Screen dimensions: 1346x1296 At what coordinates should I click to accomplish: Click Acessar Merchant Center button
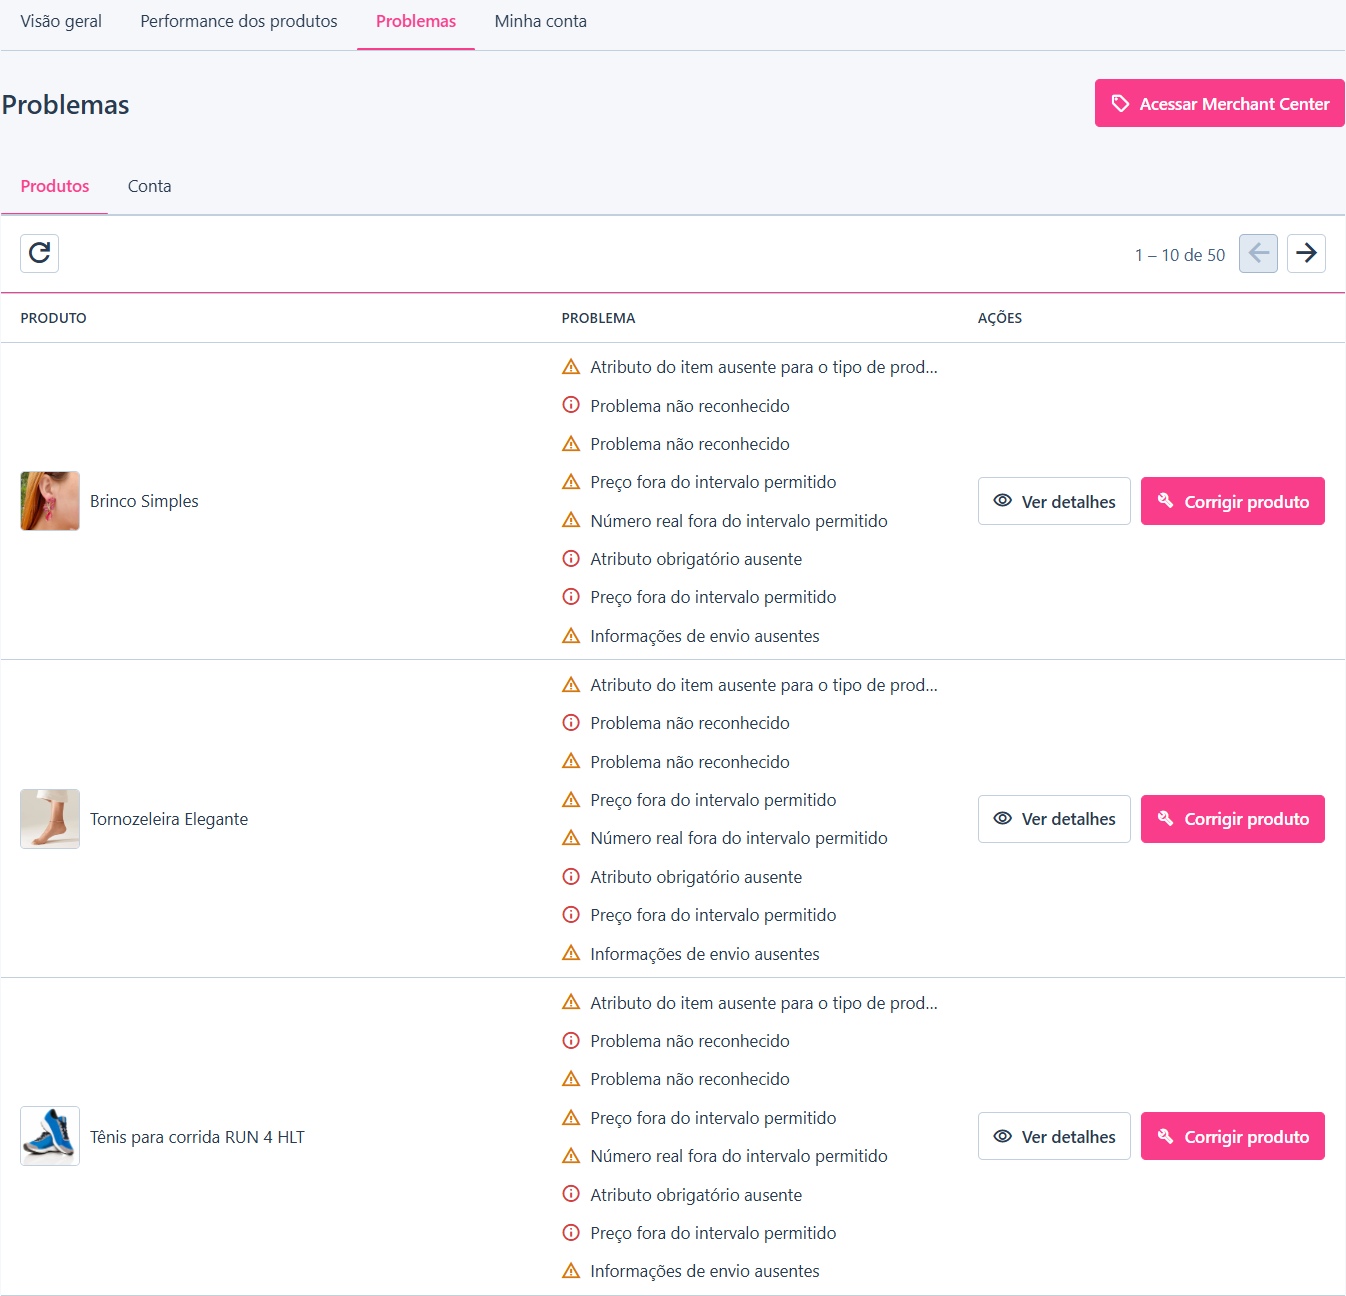1219,103
